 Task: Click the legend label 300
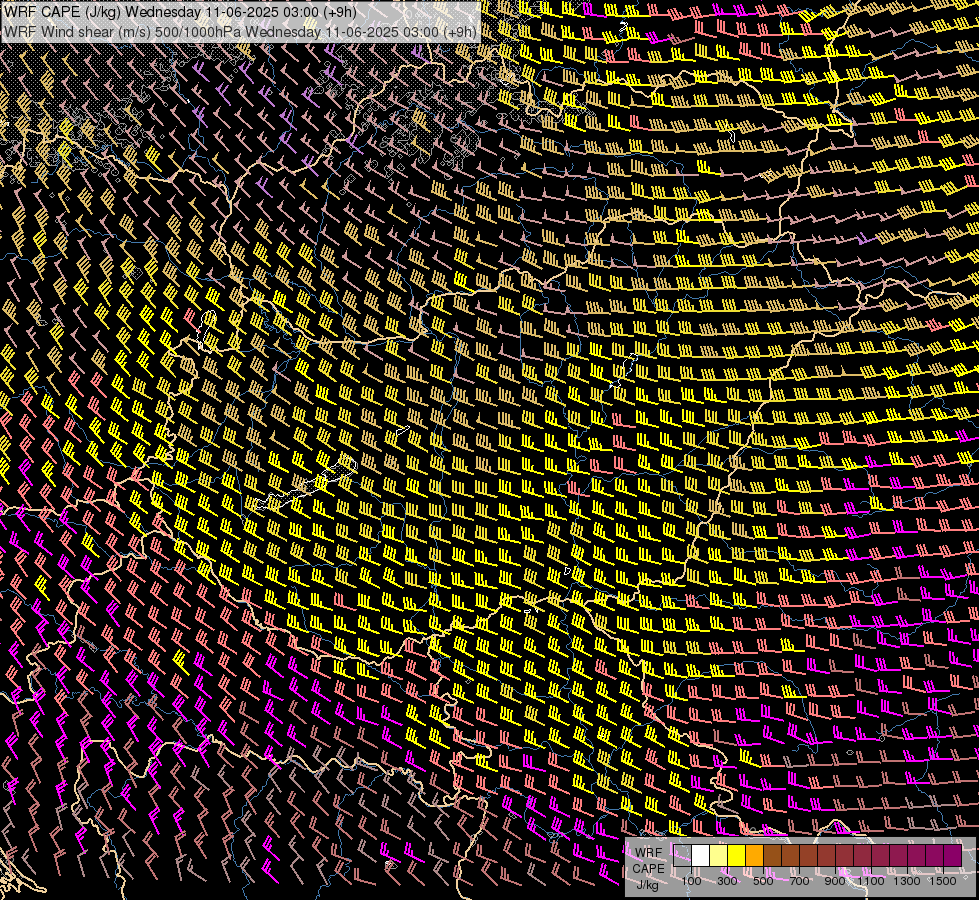(x=727, y=881)
